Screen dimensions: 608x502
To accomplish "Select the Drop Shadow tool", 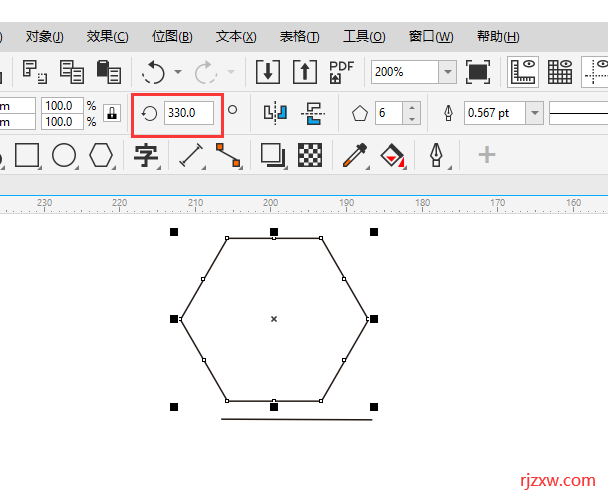I will coord(272,154).
